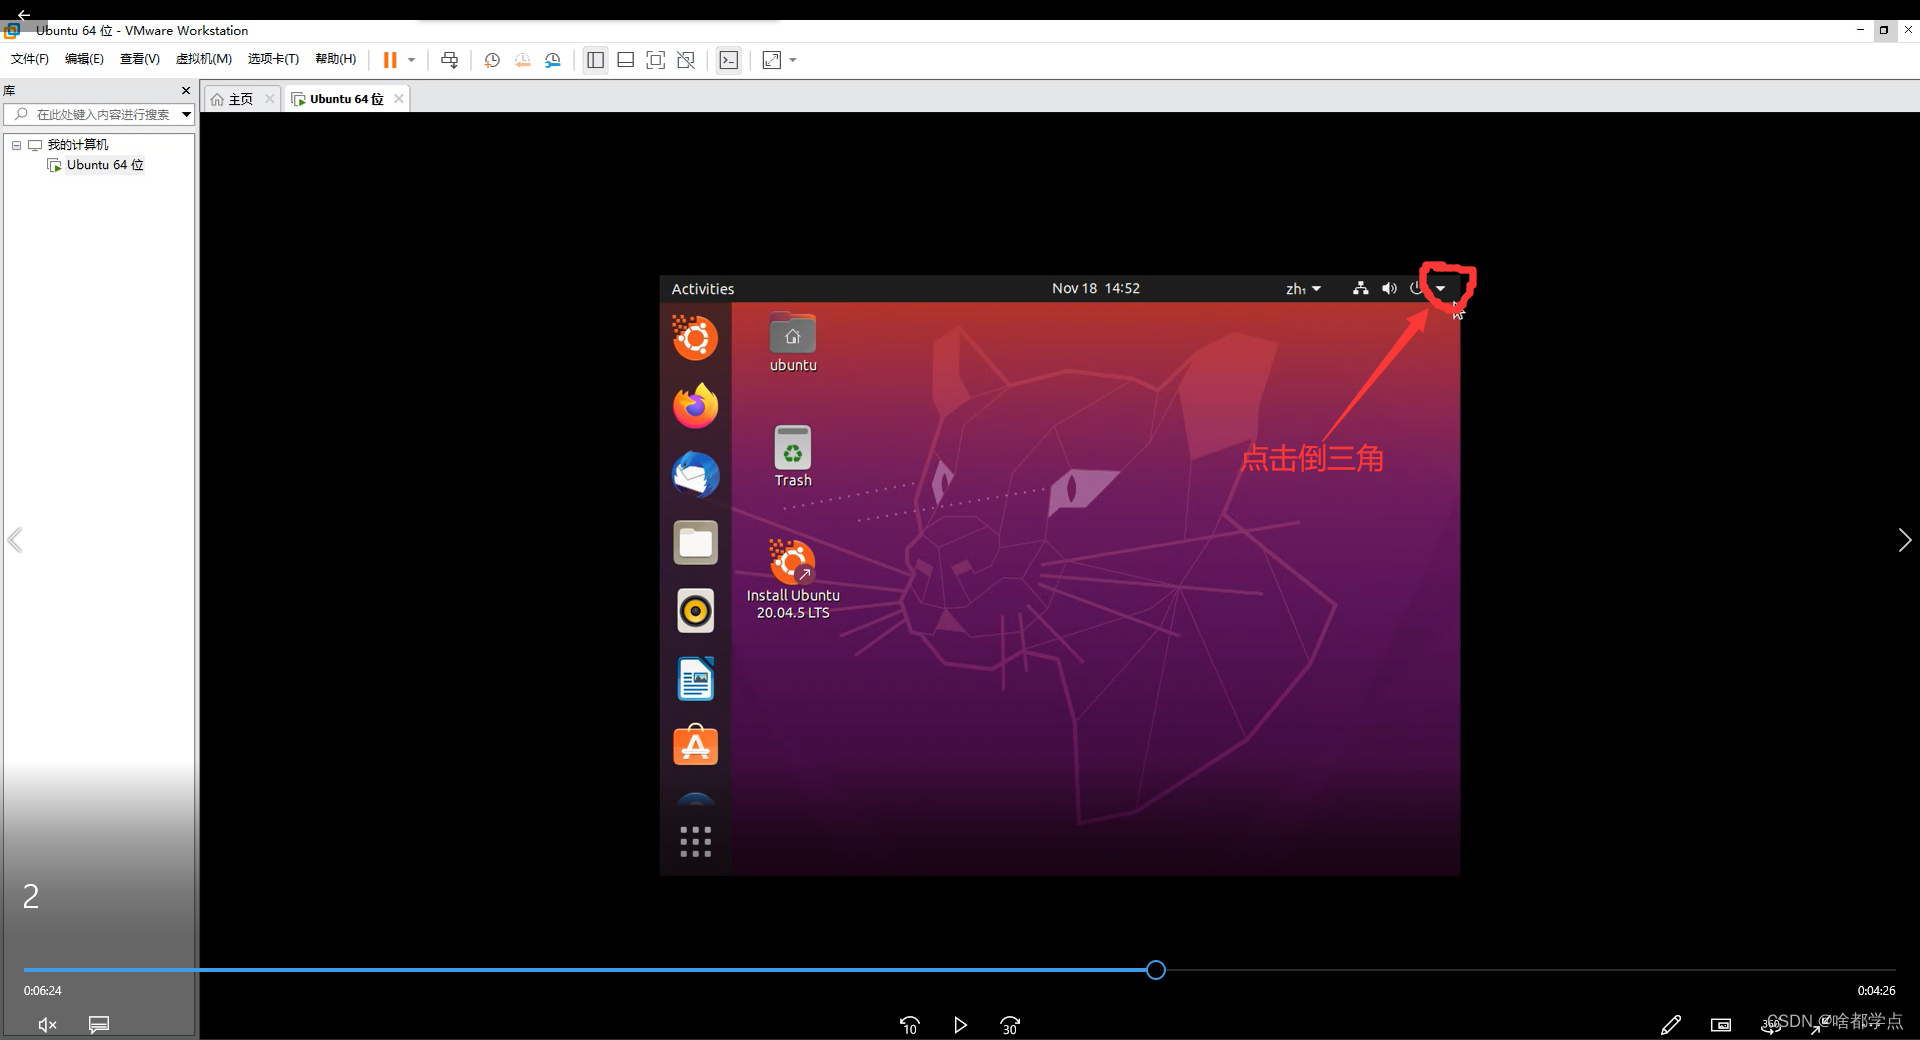Toggle the console view button
Viewport: 1920px width, 1040px height.
729,60
